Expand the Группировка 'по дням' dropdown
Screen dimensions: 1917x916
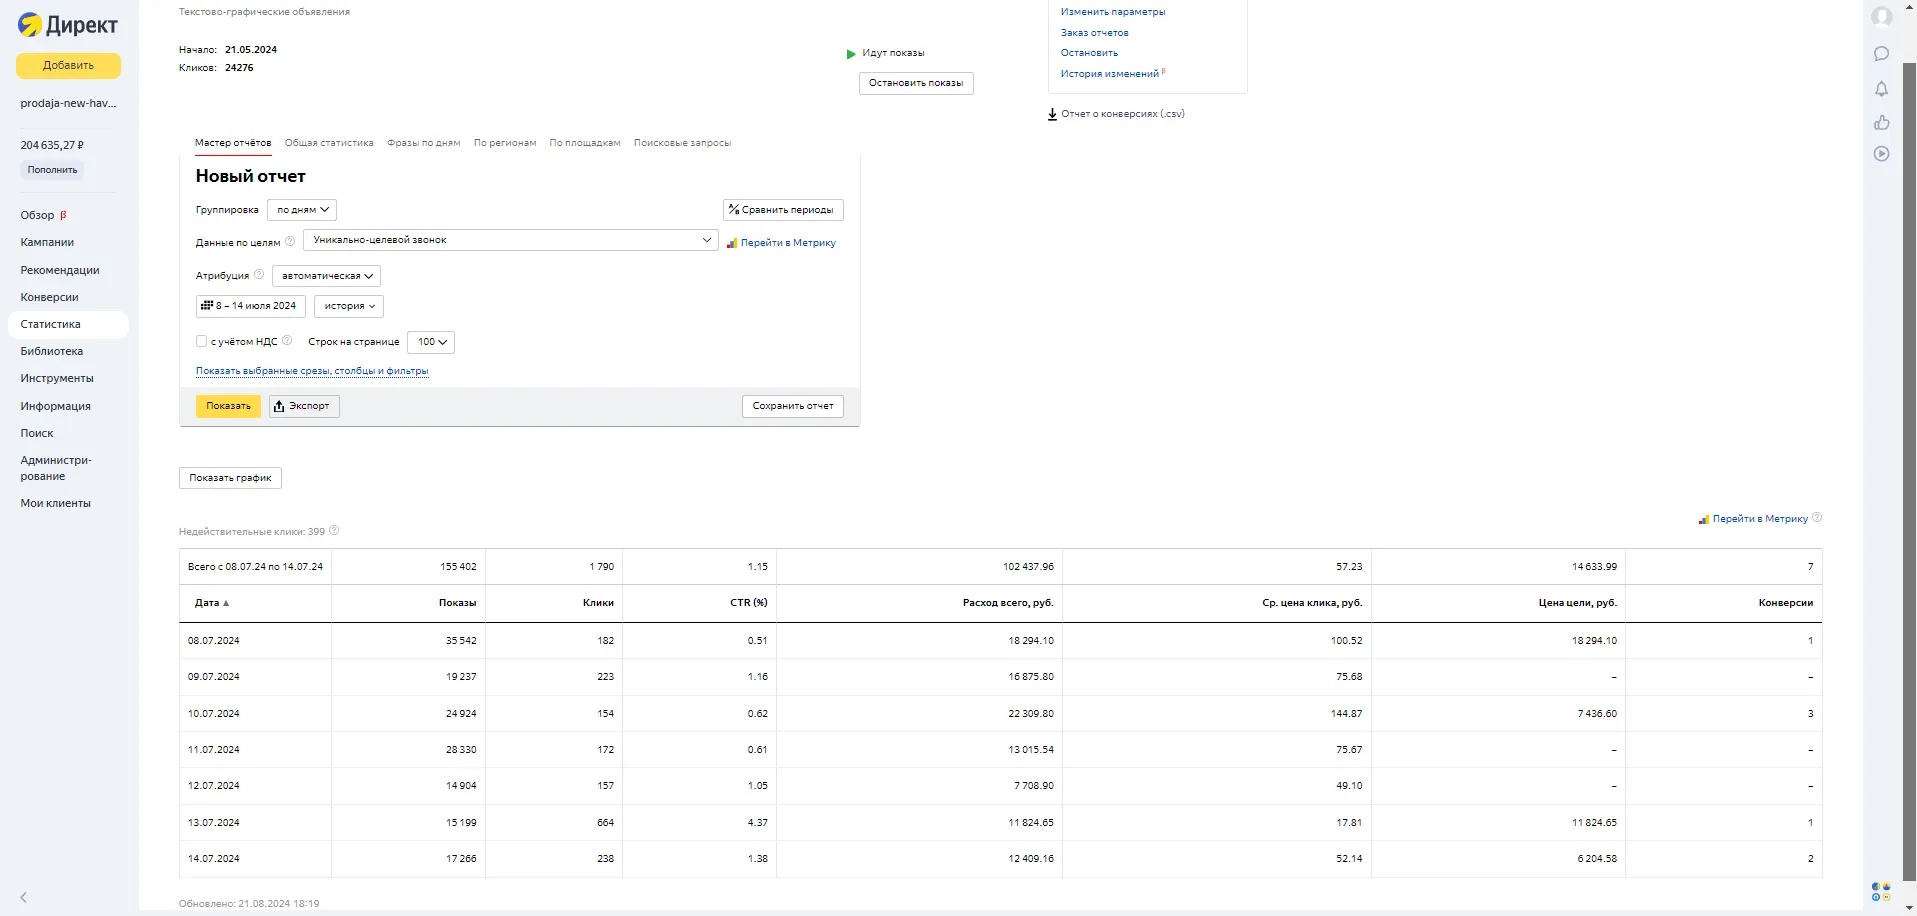[x=302, y=210]
